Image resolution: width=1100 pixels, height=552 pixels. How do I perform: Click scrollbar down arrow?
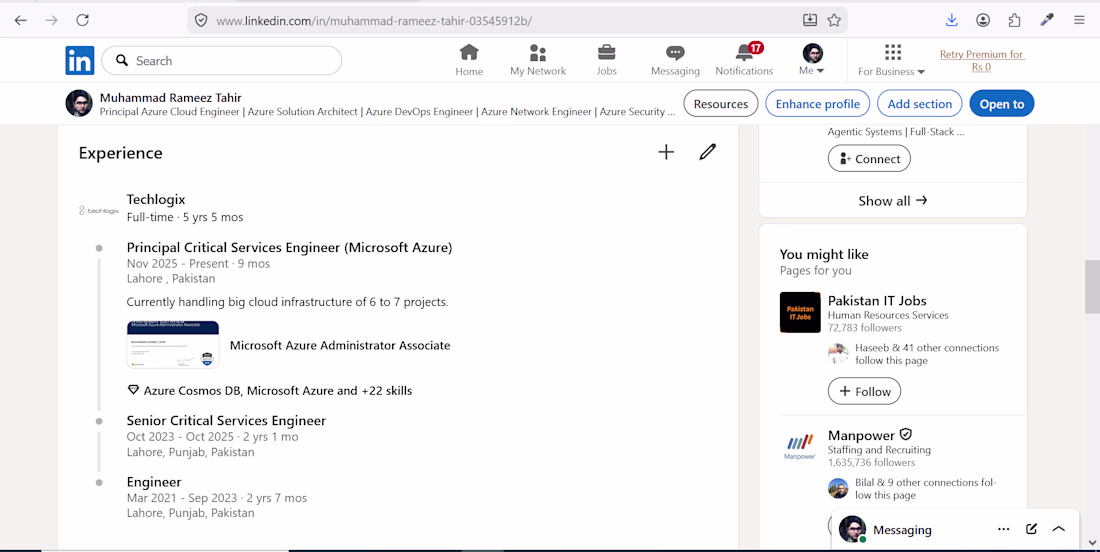[1092, 542]
